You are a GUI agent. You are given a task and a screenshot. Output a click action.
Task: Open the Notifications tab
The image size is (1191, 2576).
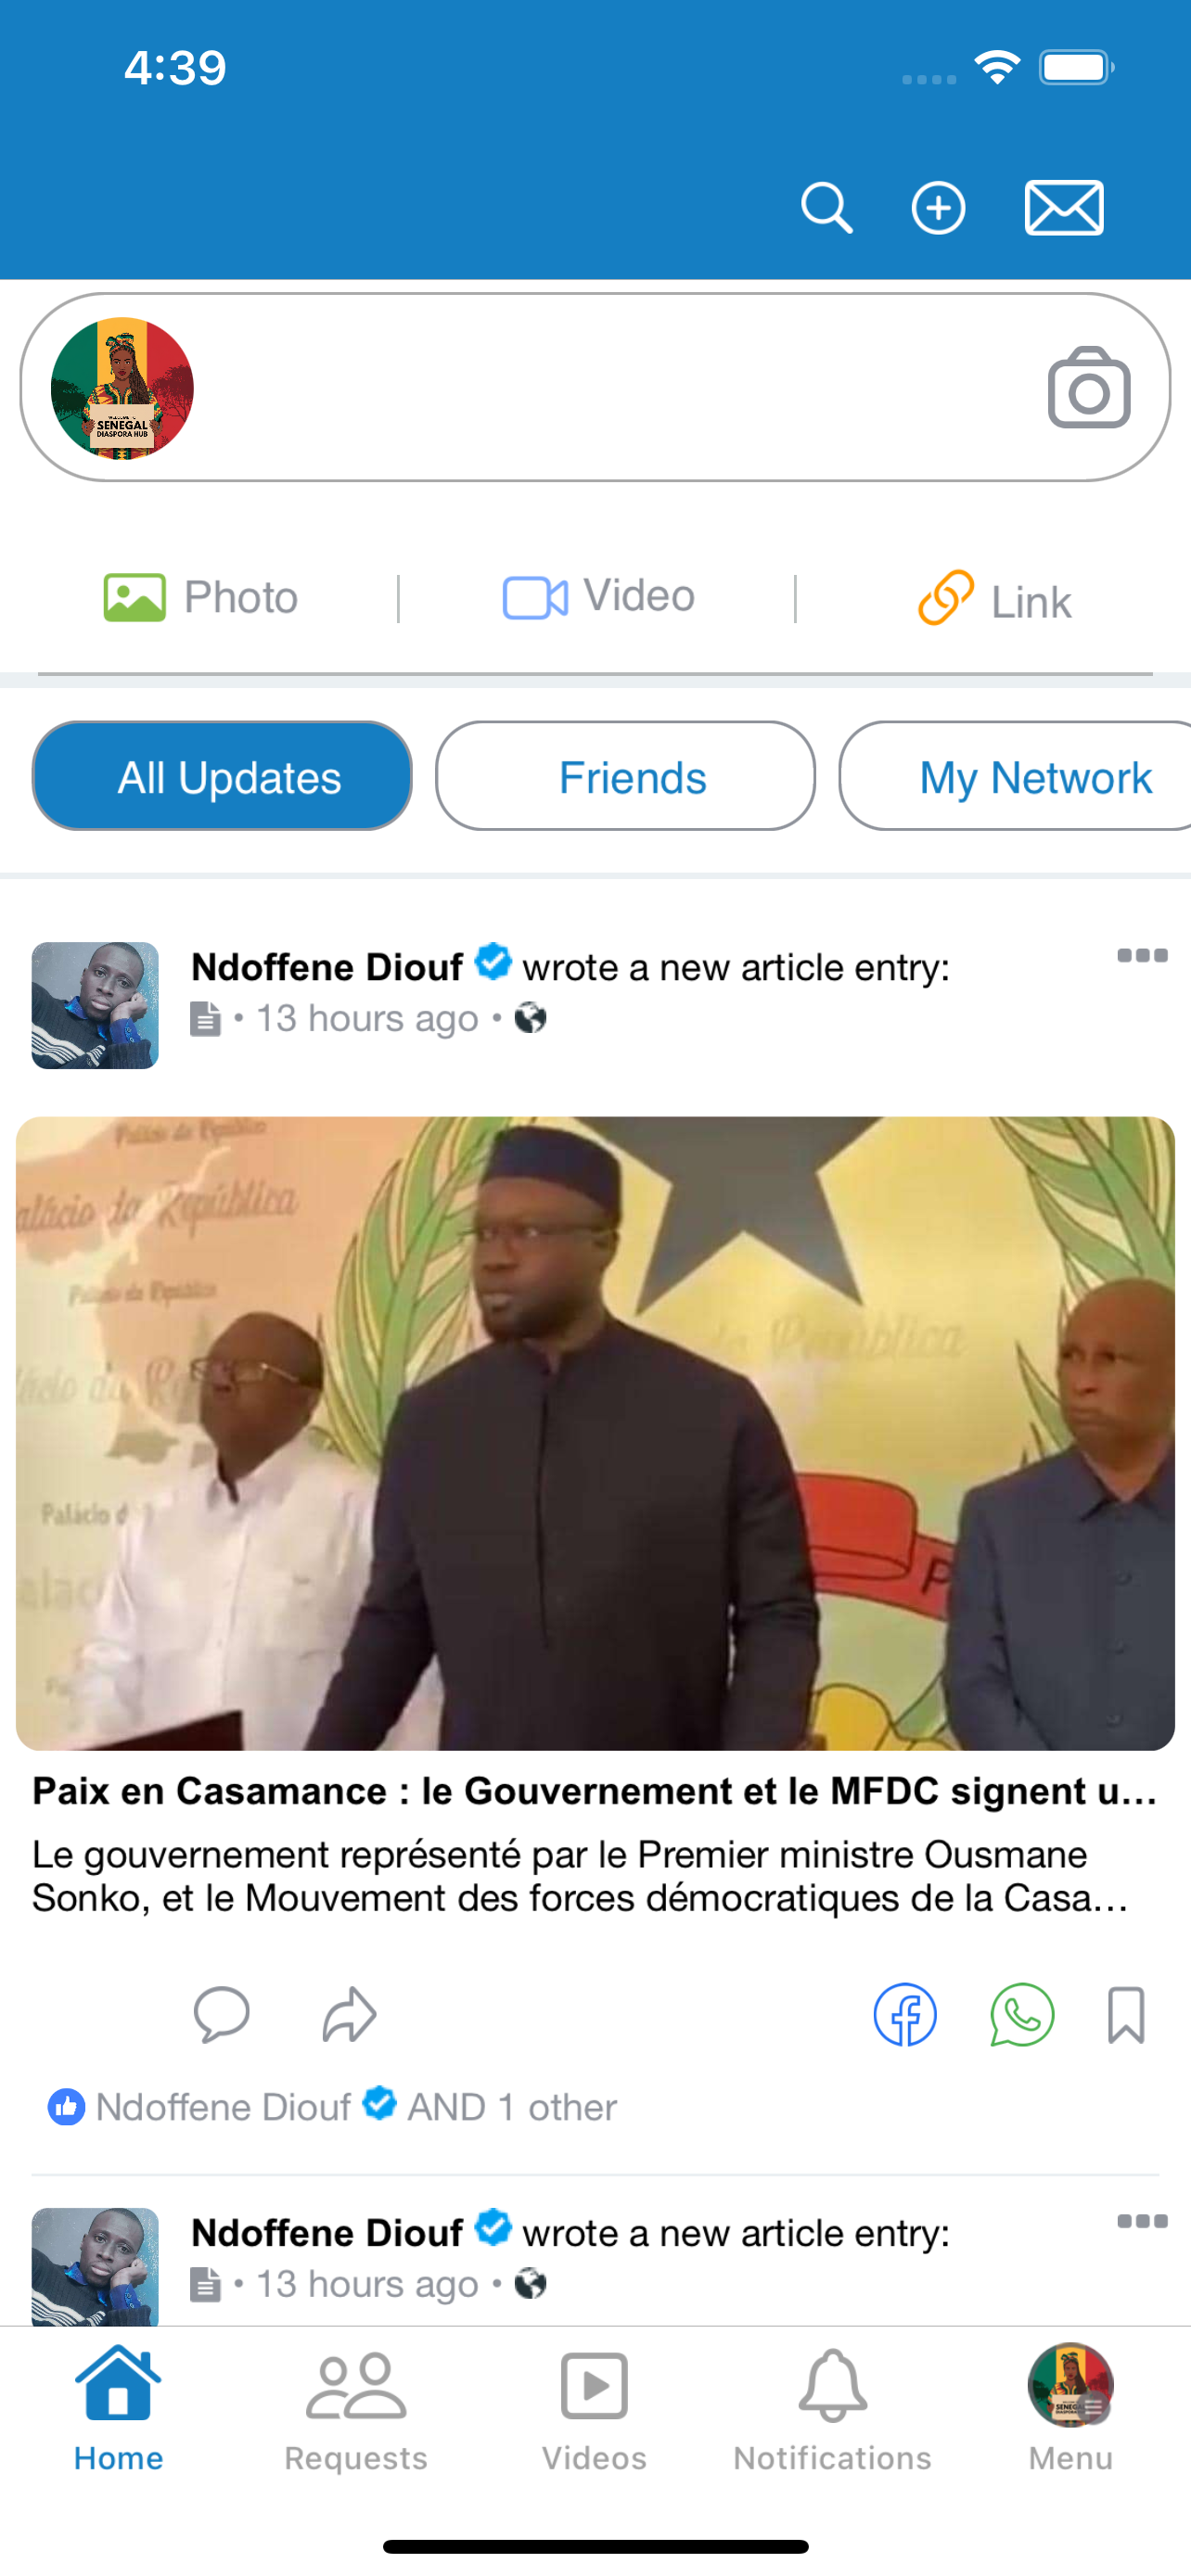(x=832, y=2411)
